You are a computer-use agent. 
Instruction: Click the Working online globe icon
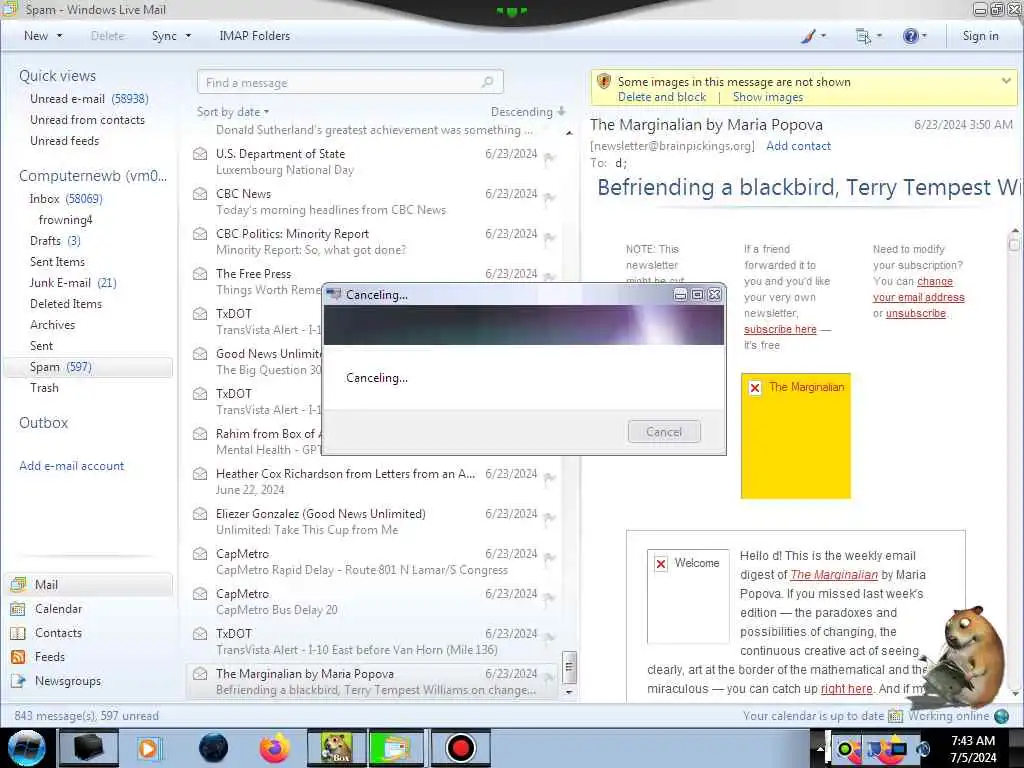[1001, 716]
